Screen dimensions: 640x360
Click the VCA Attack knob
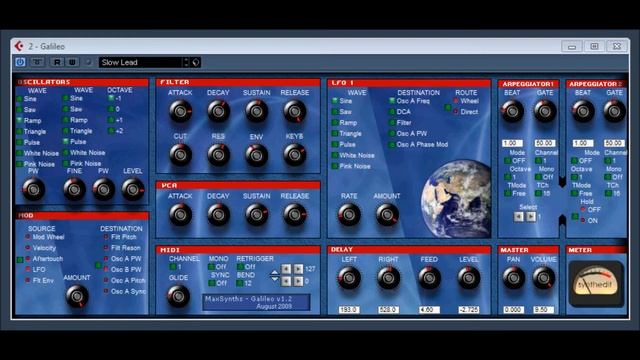point(180,214)
